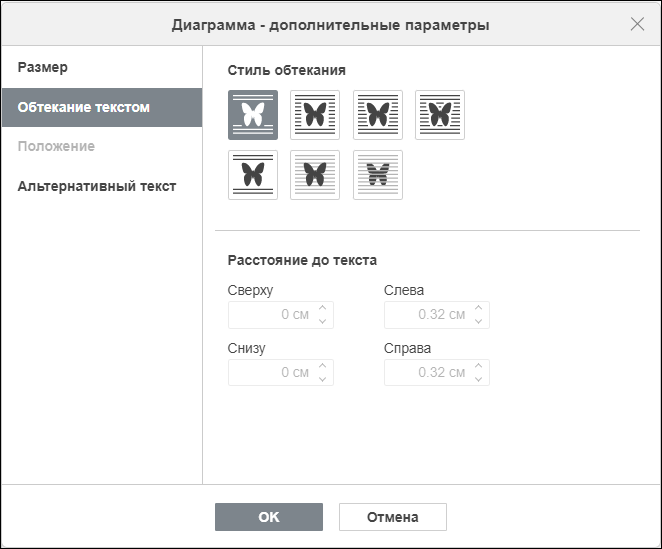Open the Размер section
The height and width of the screenshot is (549, 662).
[102, 67]
